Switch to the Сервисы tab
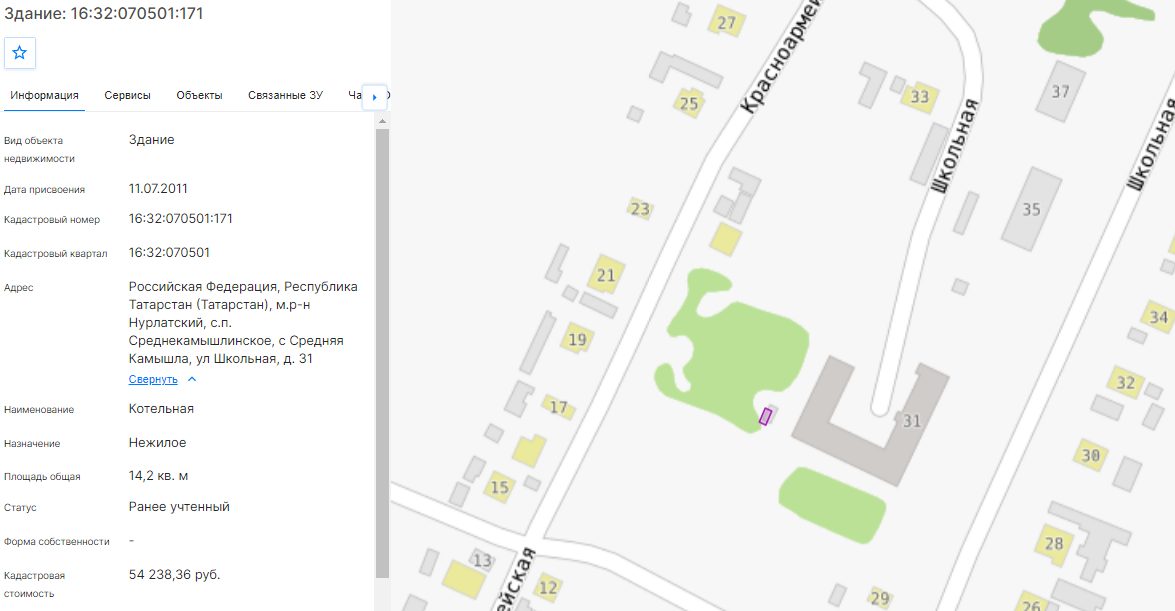 (x=127, y=95)
